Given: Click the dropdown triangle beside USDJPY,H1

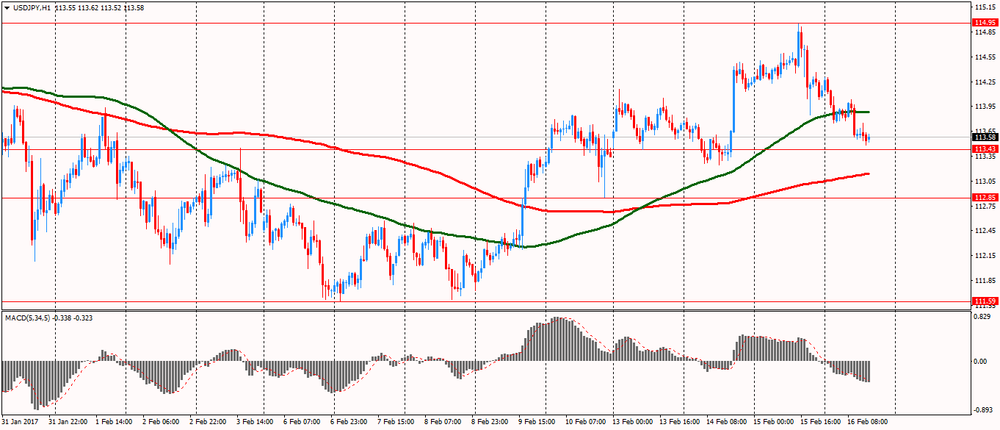Looking at the screenshot, I should 6,8.
